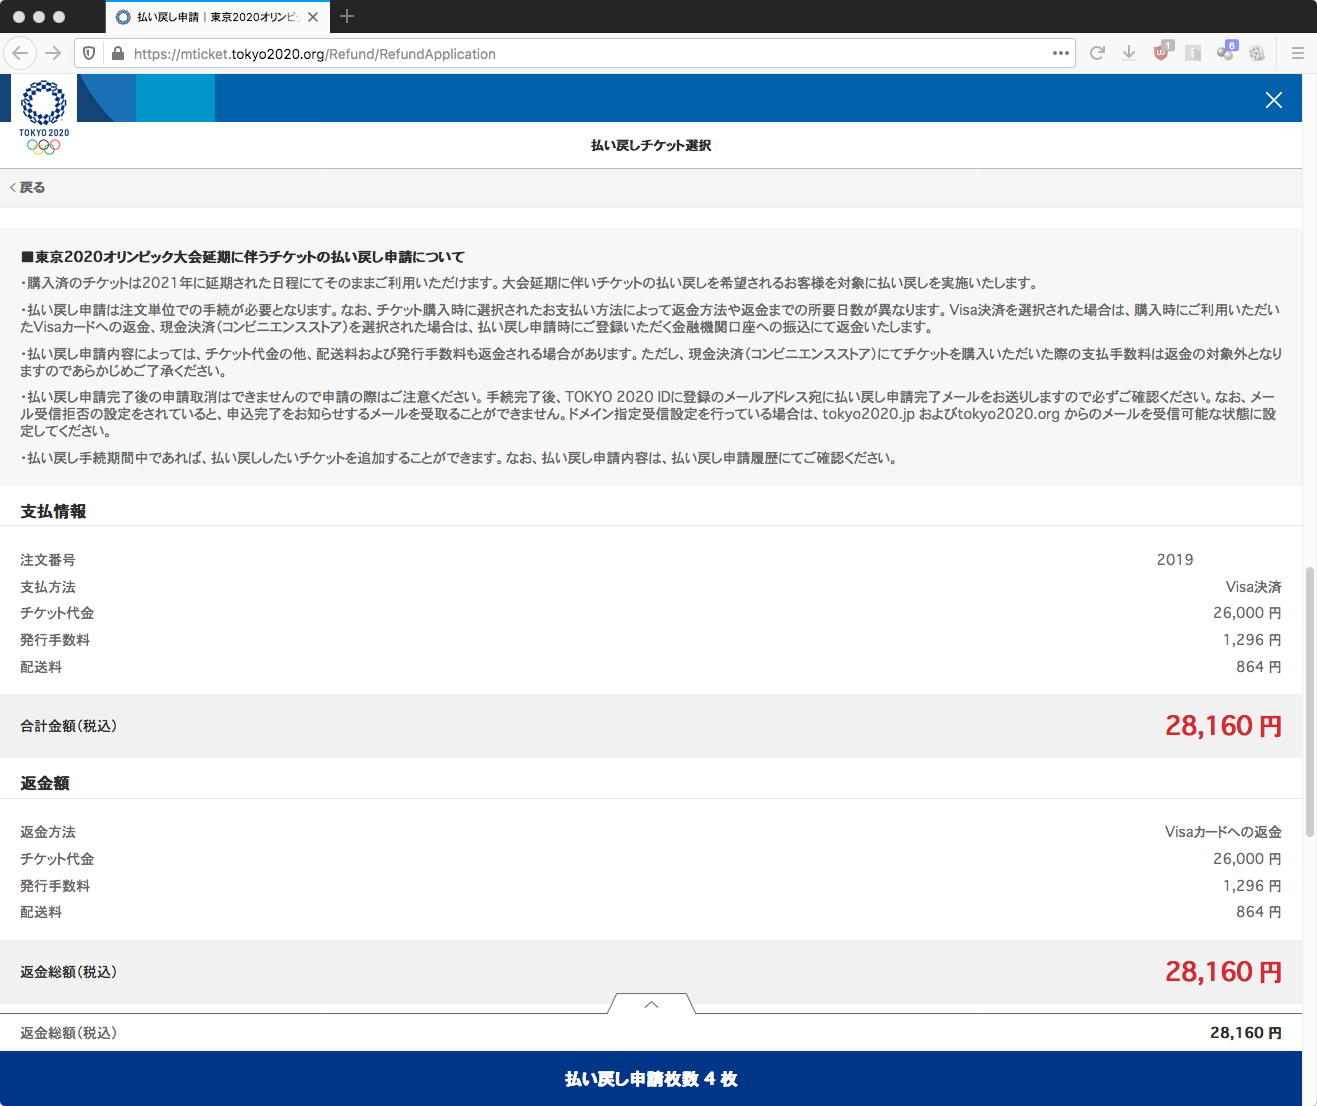Viewport: 1317px width, 1106px height.
Task: Click the Visaカードへの返金 refund method value
Action: (1223, 832)
